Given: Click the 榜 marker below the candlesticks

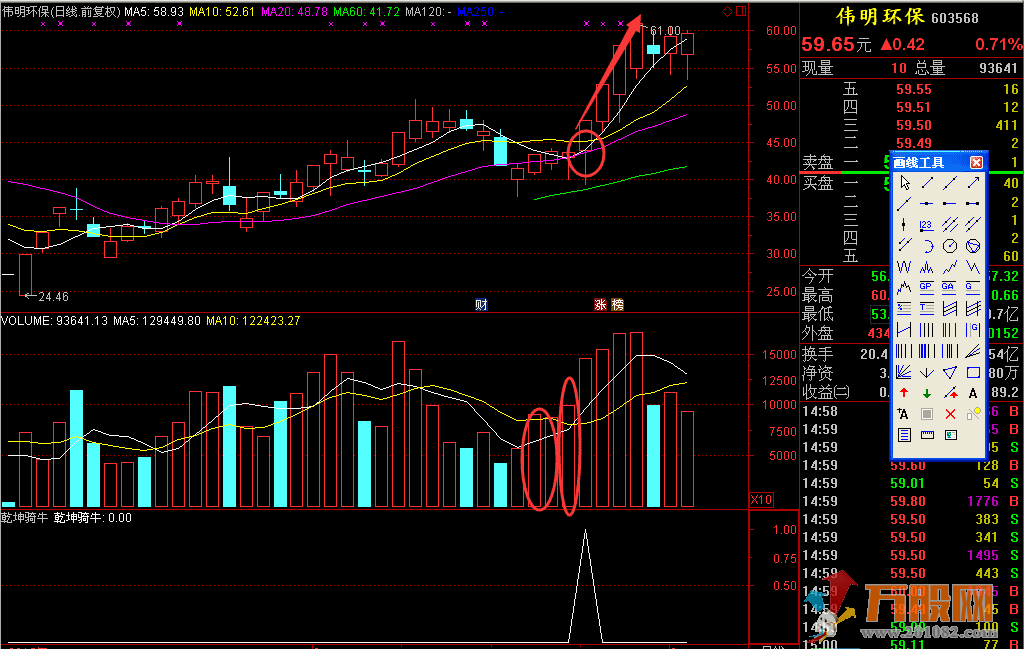Looking at the screenshot, I should click(617, 305).
